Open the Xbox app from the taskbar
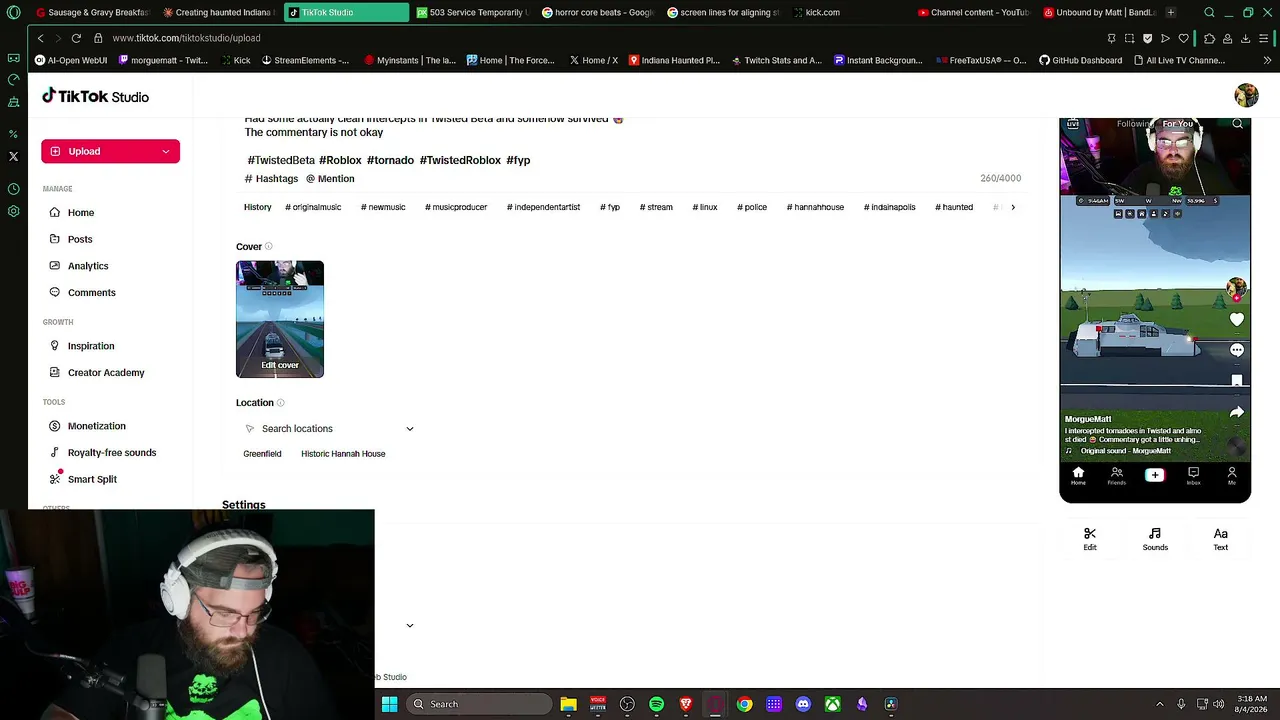The width and height of the screenshot is (1280, 720). 832,704
